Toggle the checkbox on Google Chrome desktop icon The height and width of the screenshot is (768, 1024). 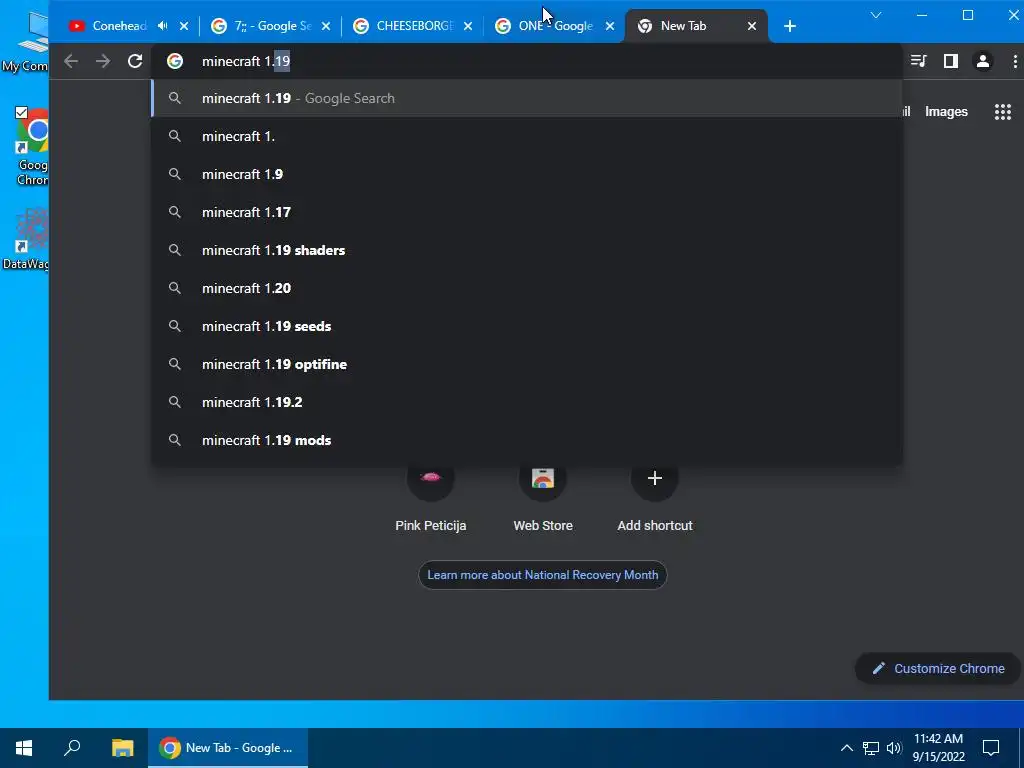[x=22, y=112]
